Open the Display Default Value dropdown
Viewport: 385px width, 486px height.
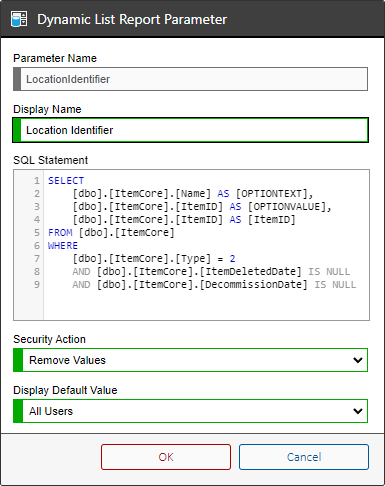click(190, 411)
